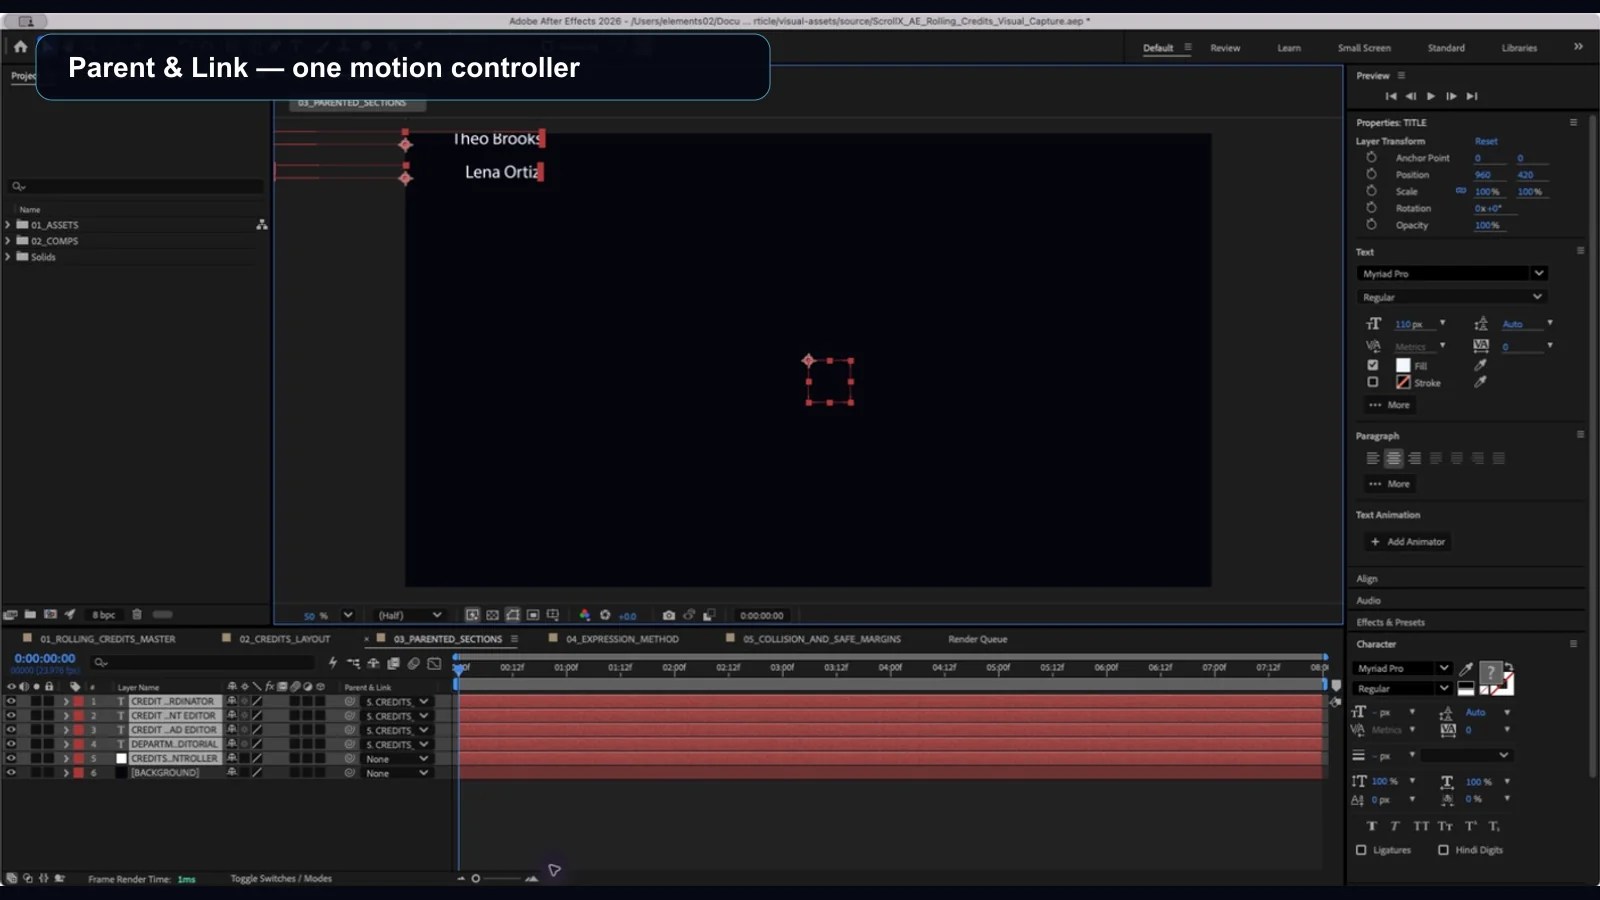Select the Learn workspace

(1289, 48)
